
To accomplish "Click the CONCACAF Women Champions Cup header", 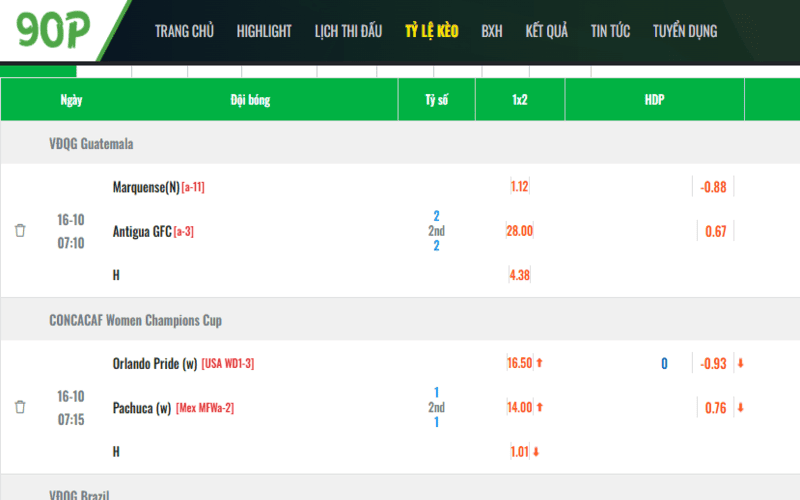I will [x=135, y=320].
